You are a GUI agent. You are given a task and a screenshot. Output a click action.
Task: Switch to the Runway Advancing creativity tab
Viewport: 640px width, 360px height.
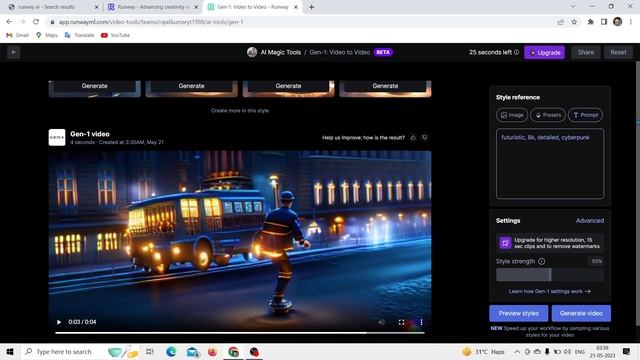(153, 7)
